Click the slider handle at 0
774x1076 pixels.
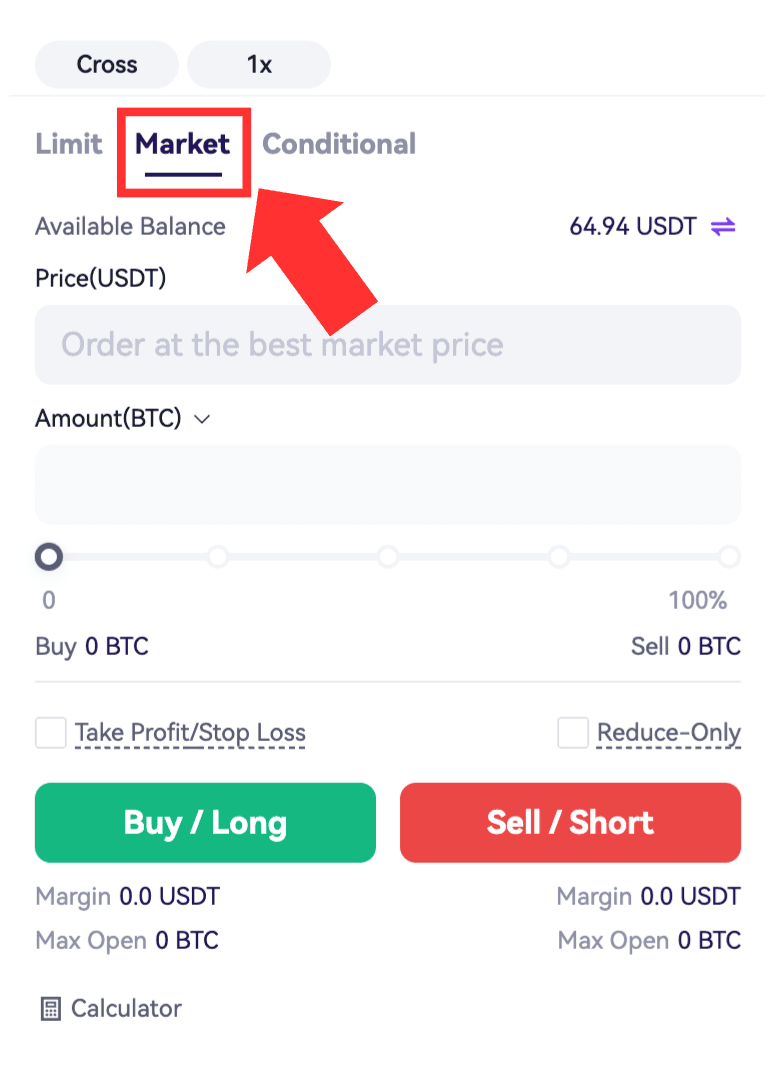click(x=49, y=557)
